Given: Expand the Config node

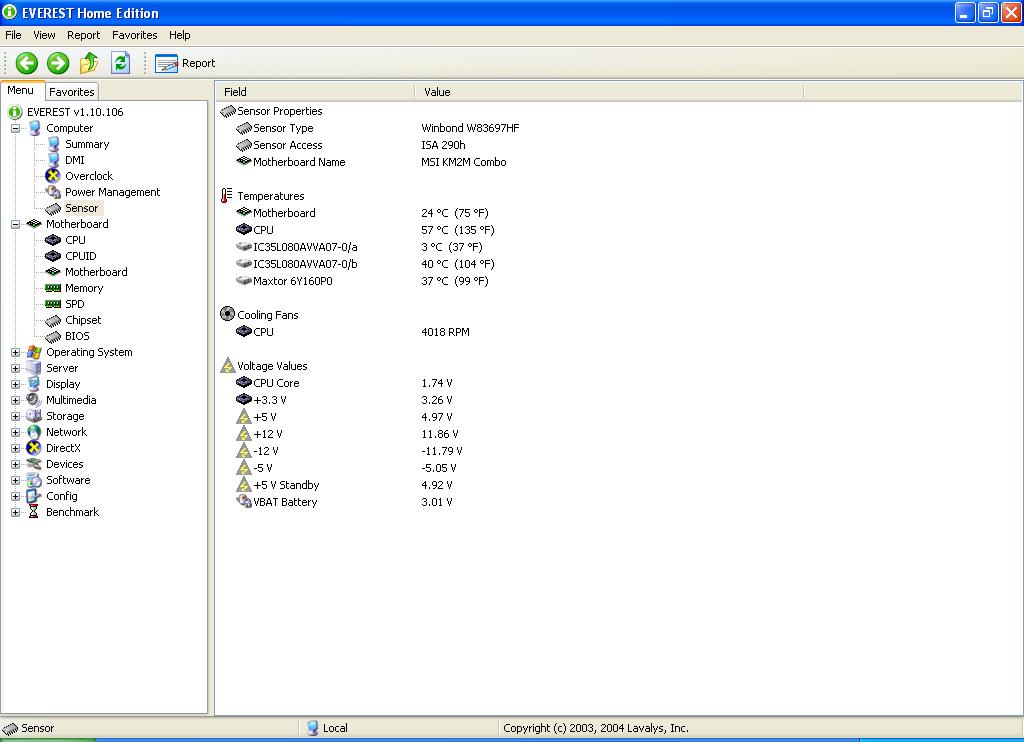Looking at the screenshot, I should tap(15, 496).
